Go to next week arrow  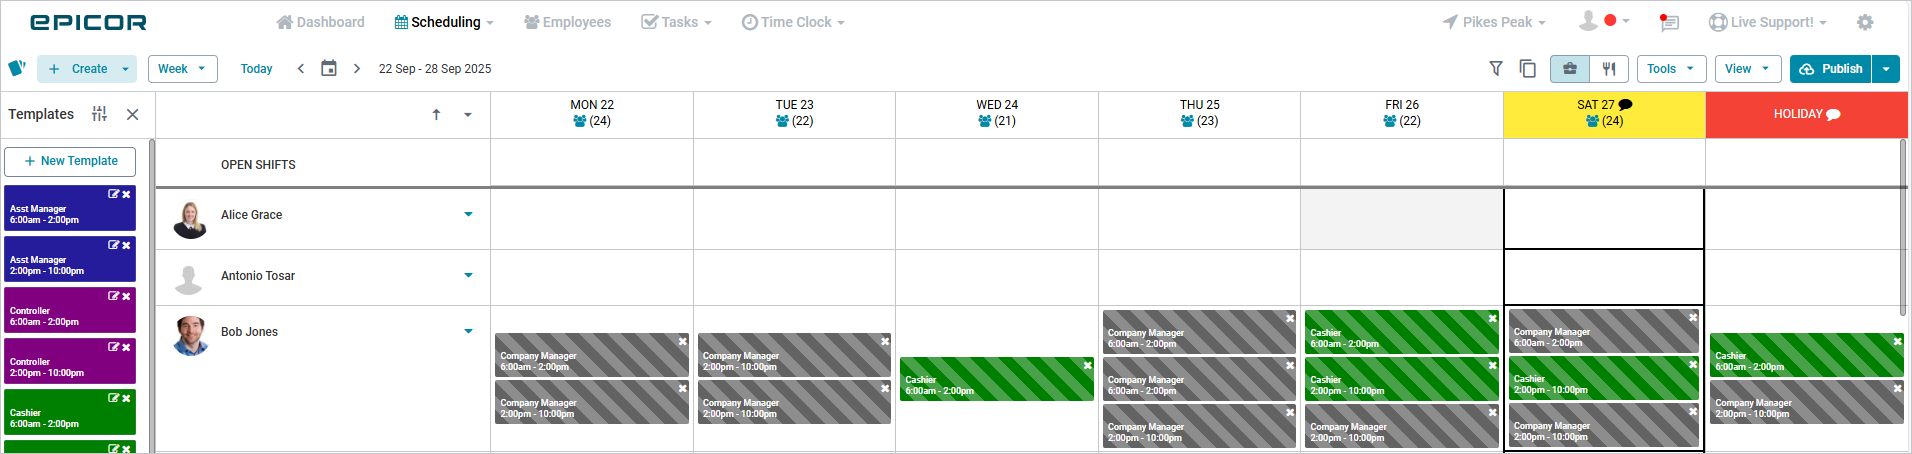pos(357,69)
